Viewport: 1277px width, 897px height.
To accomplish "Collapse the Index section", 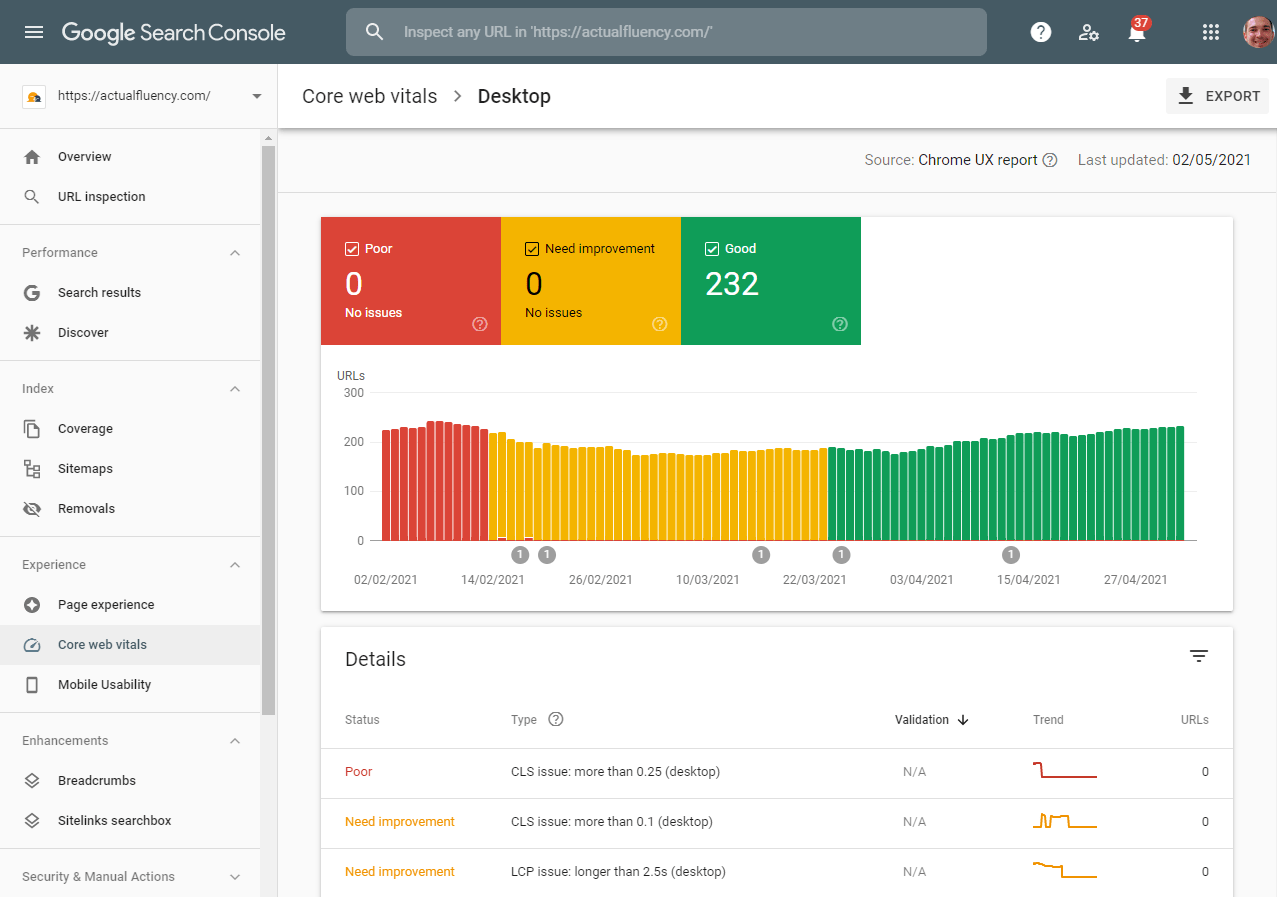I will [x=235, y=389].
